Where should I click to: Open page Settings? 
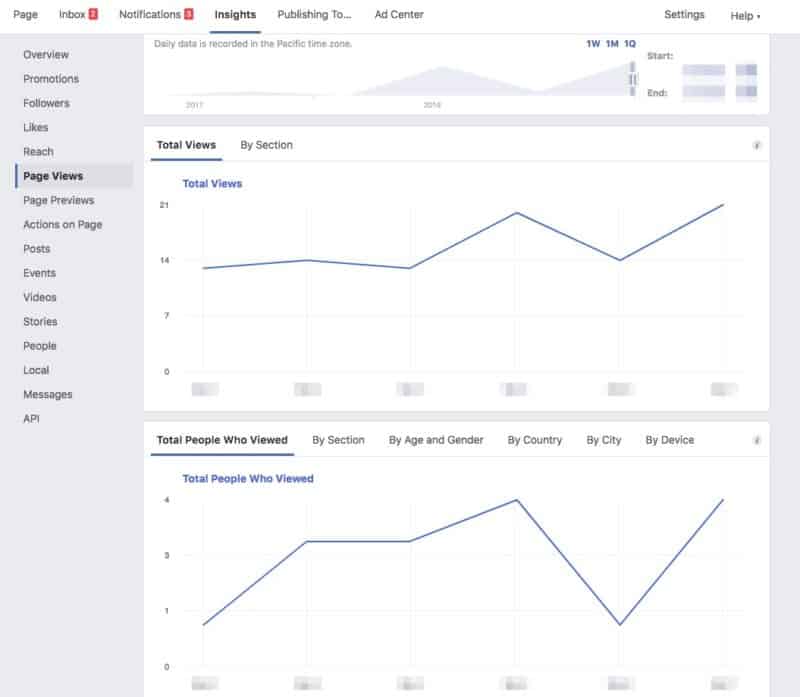(684, 15)
